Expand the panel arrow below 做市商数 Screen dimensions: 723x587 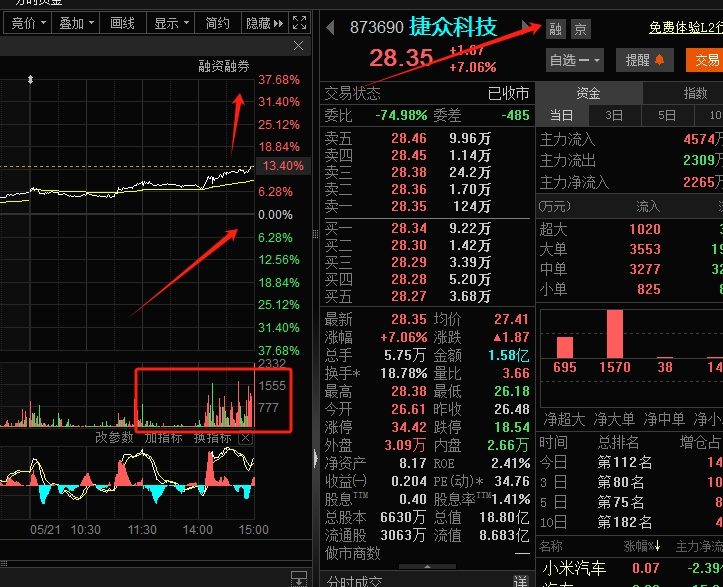pos(427,566)
